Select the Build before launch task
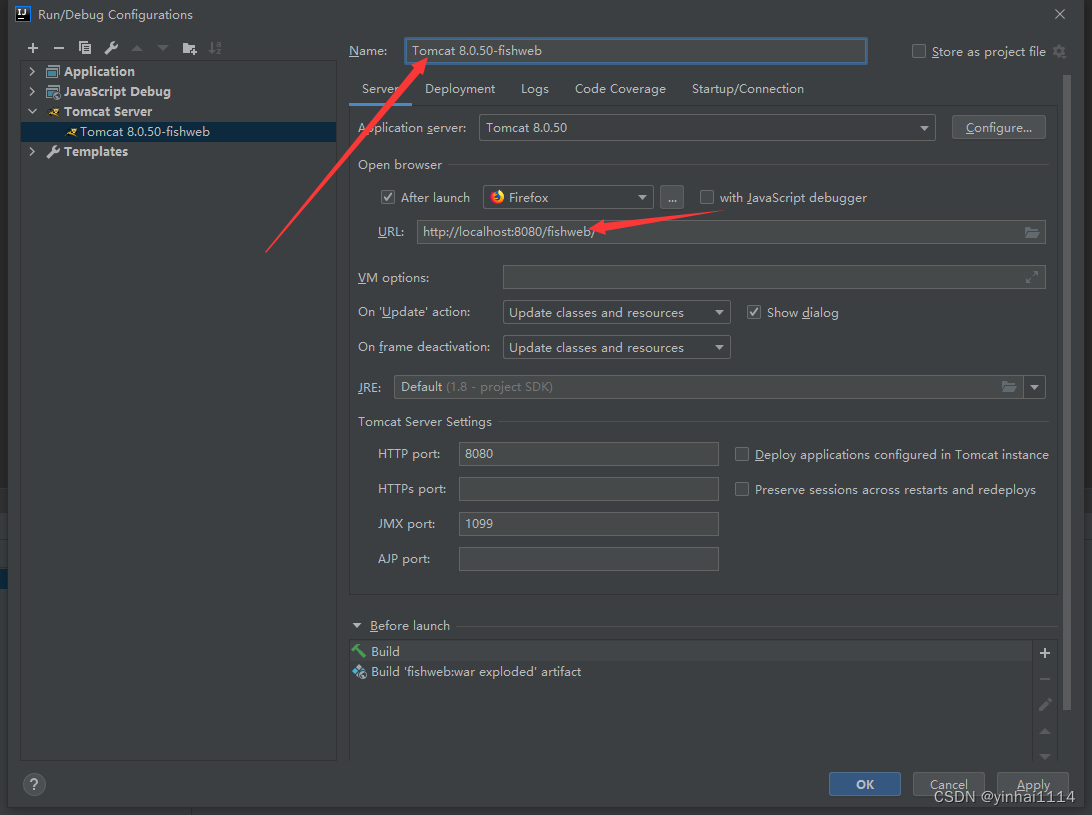Image resolution: width=1092 pixels, height=815 pixels. coord(690,651)
